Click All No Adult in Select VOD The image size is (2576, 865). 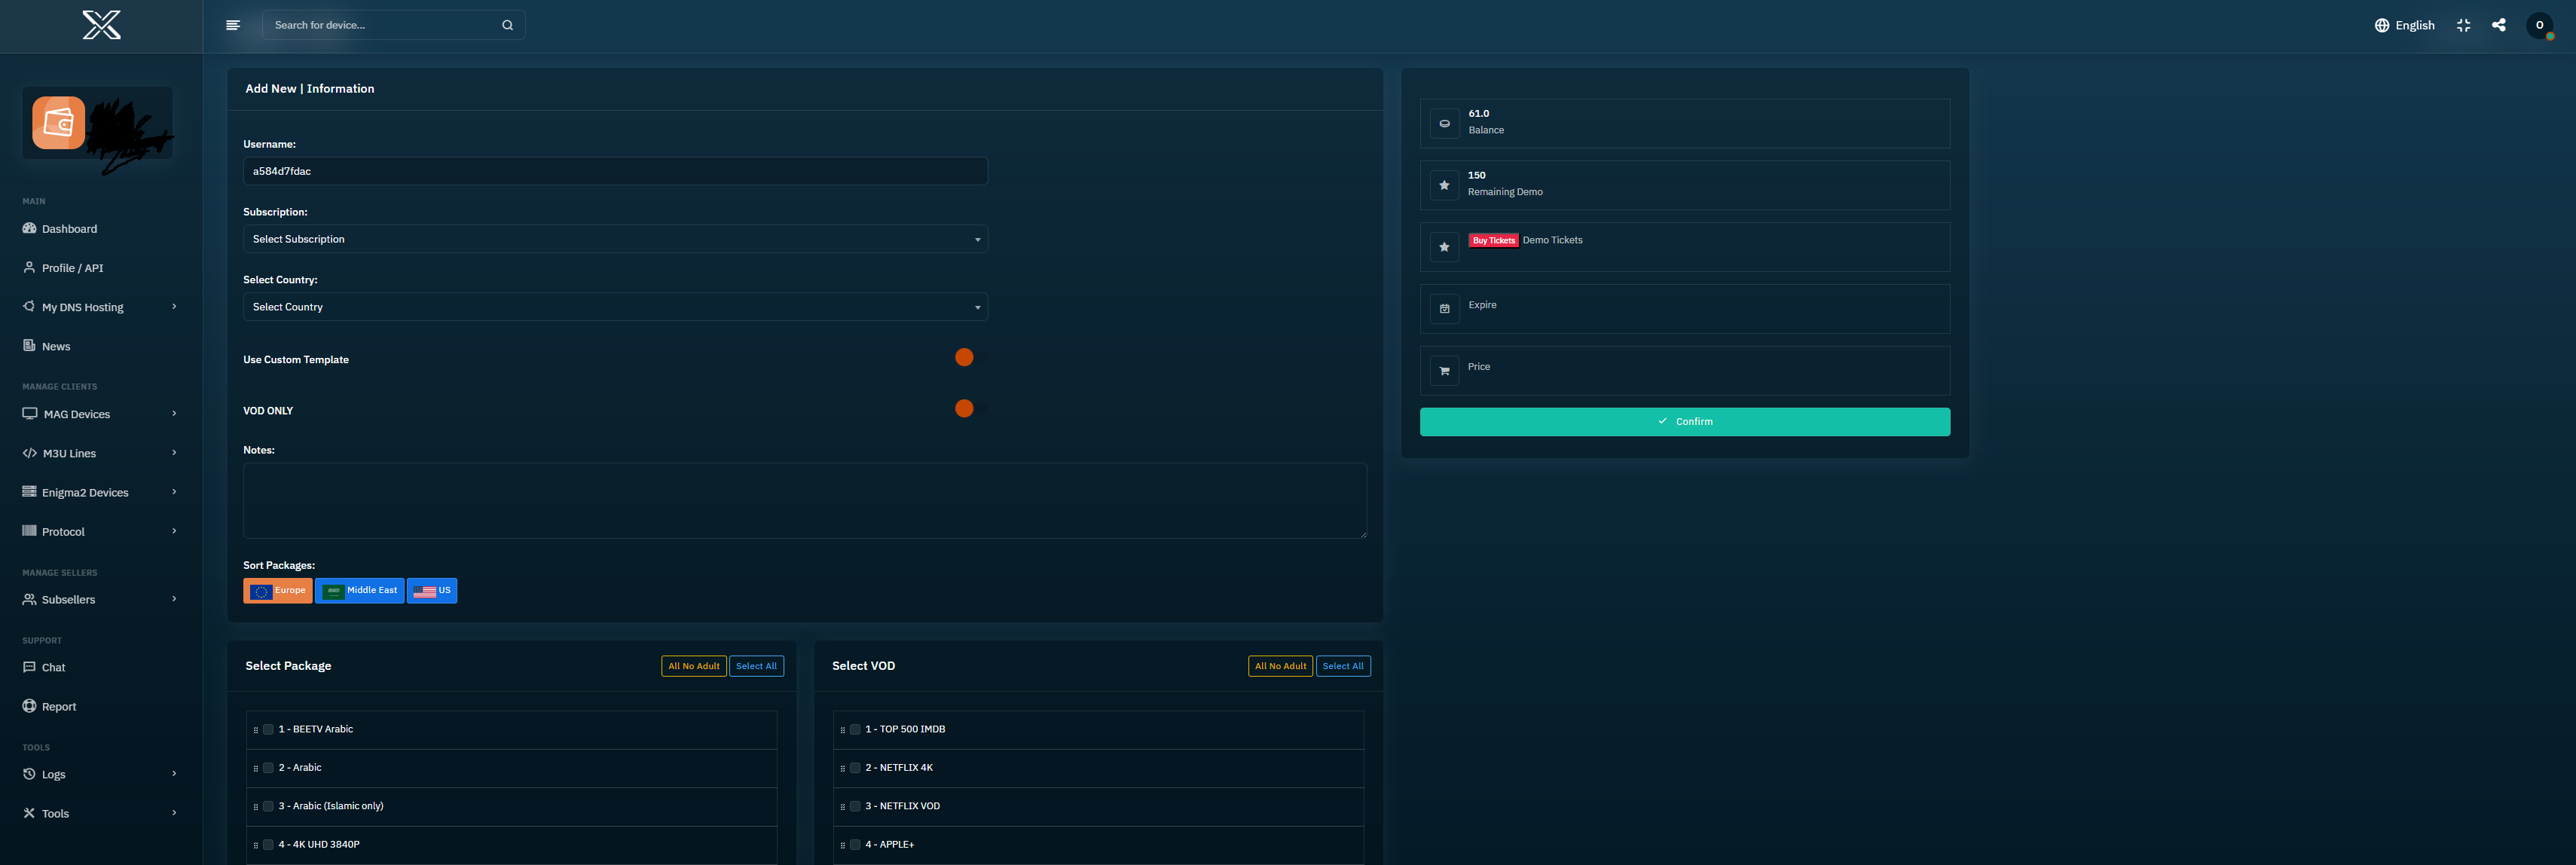tap(1280, 666)
